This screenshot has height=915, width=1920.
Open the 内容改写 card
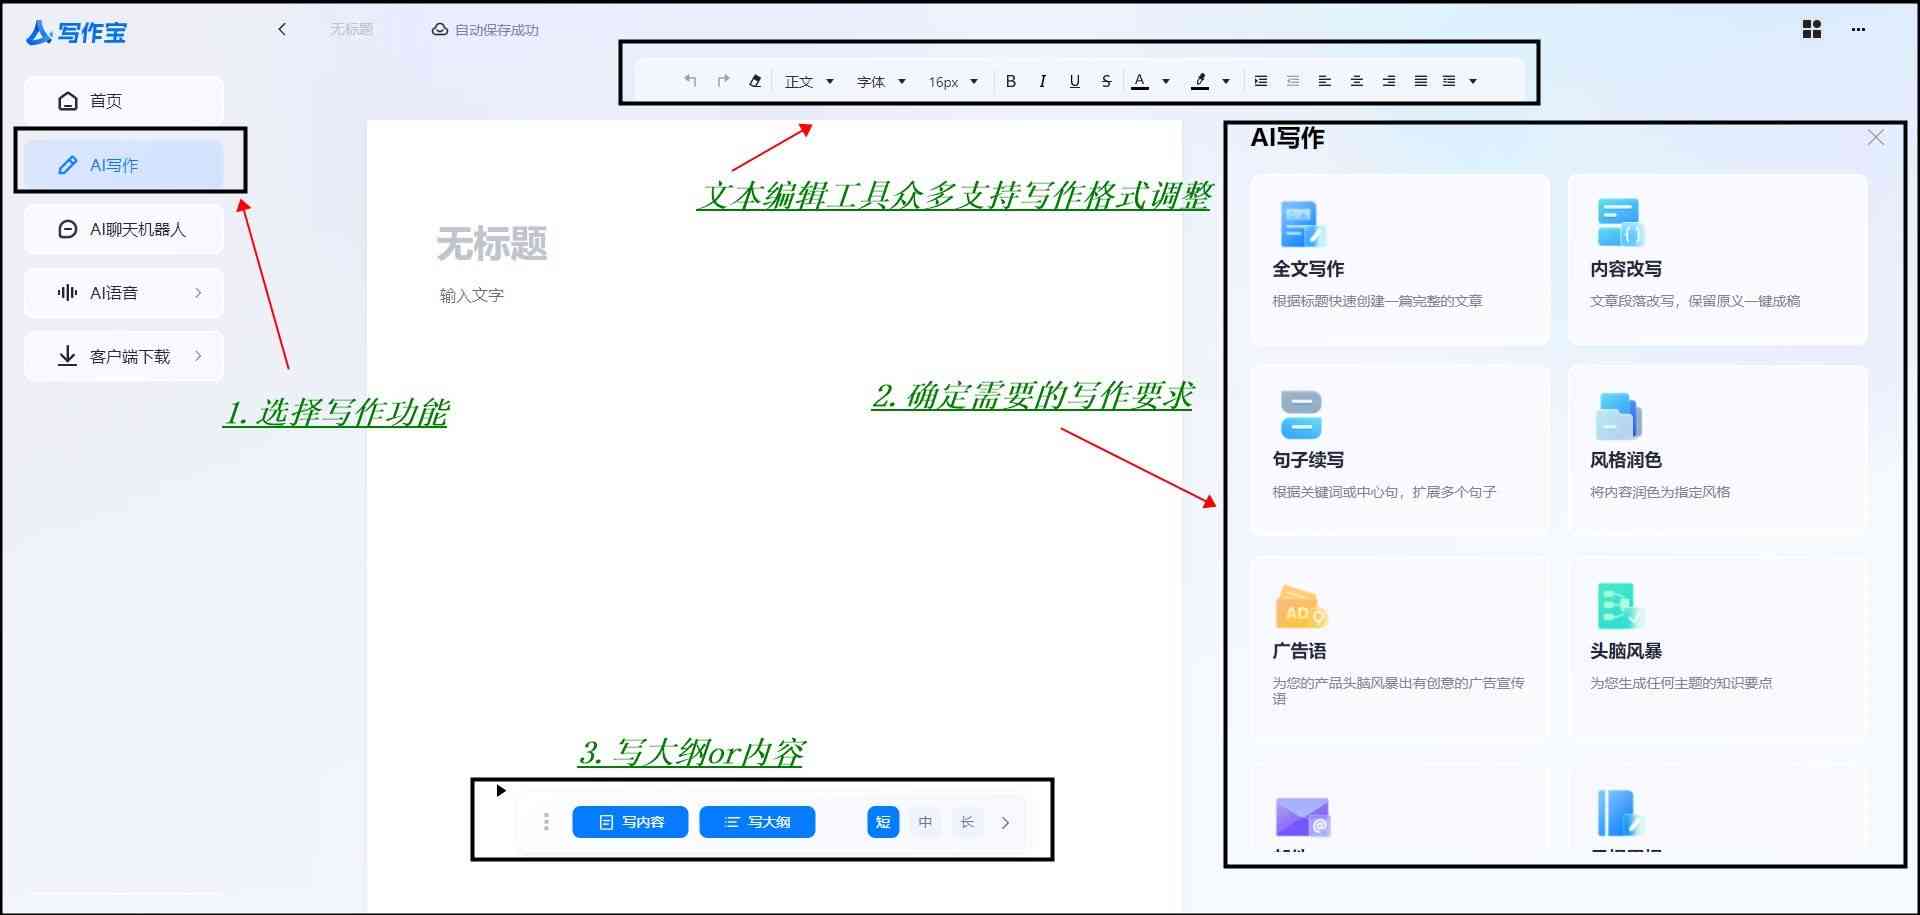[x=1718, y=260]
